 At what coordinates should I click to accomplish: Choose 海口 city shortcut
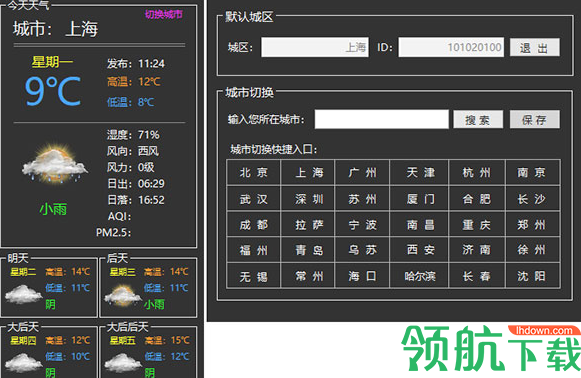click(x=362, y=276)
